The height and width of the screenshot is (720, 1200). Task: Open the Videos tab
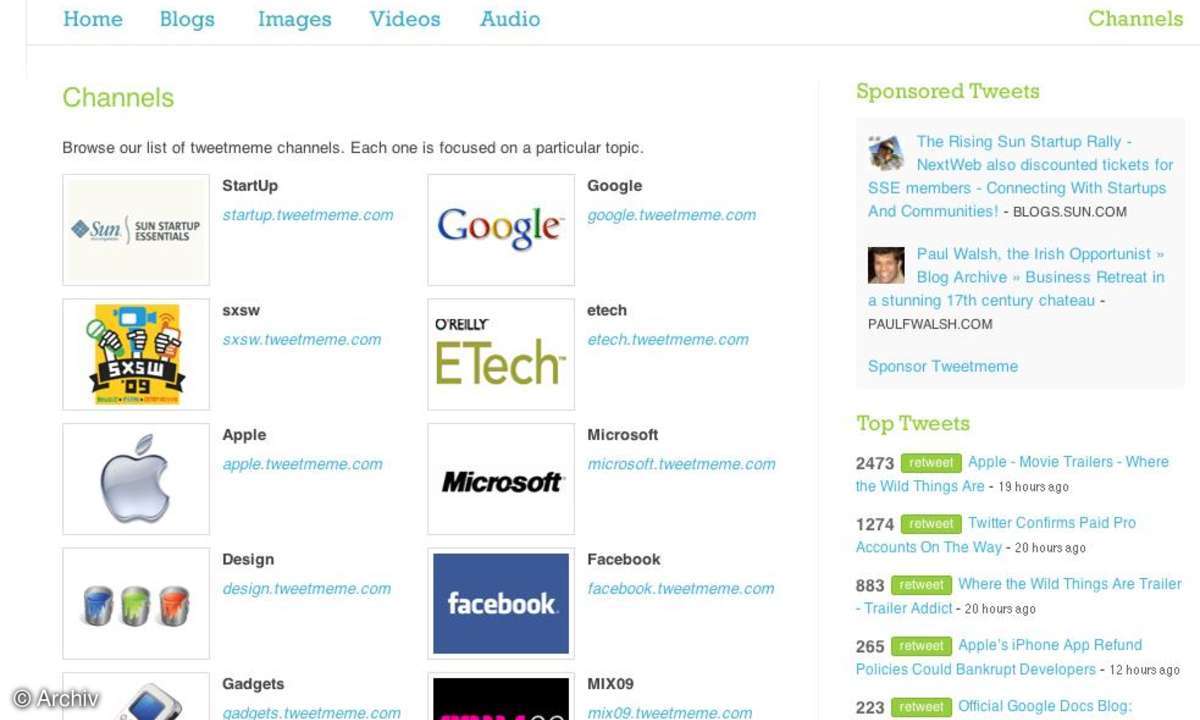click(405, 19)
